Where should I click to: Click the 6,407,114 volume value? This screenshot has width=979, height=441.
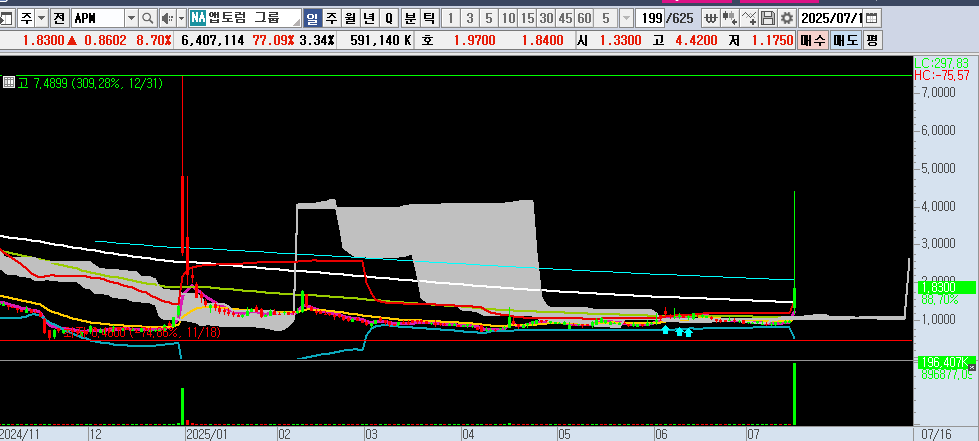[x=213, y=41]
